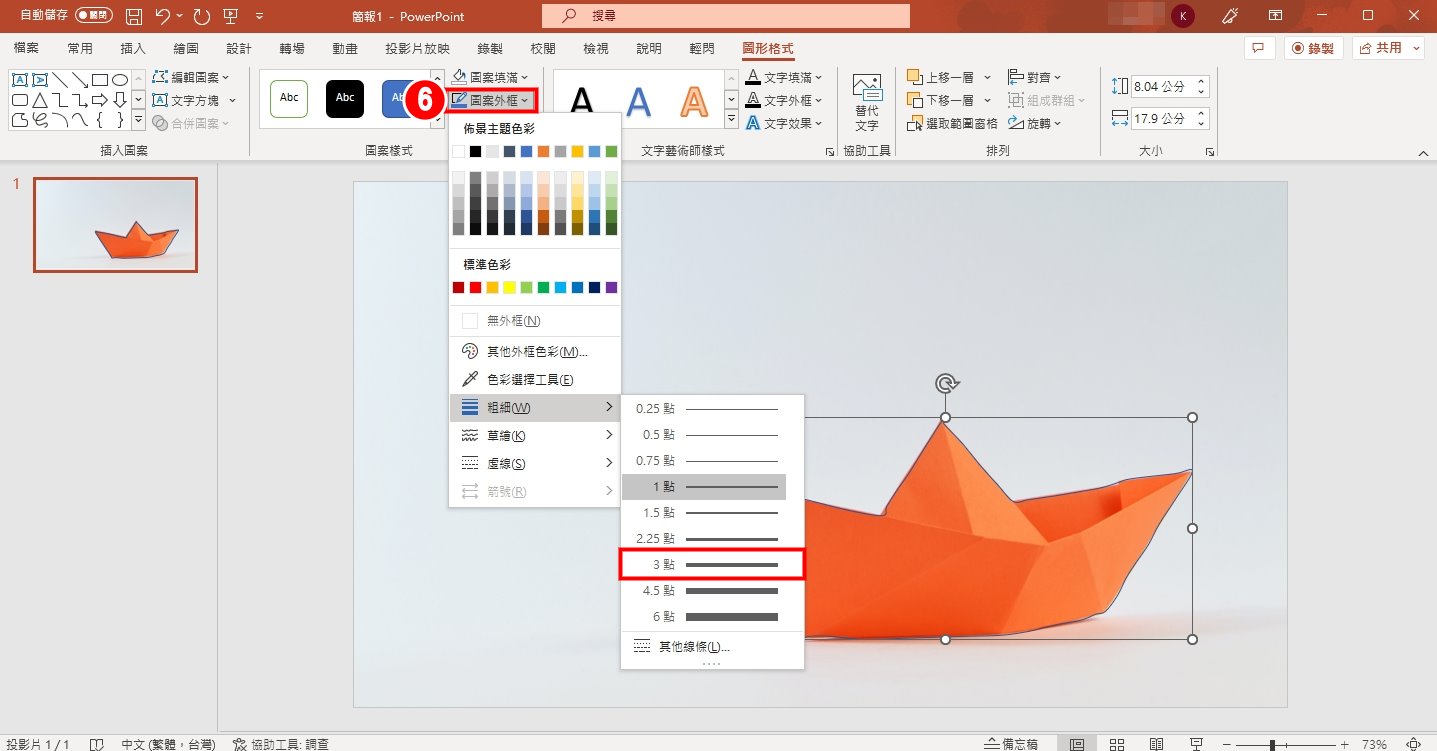Select the 圖形格式 tab

pyautogui.click(x=768, y=49)
